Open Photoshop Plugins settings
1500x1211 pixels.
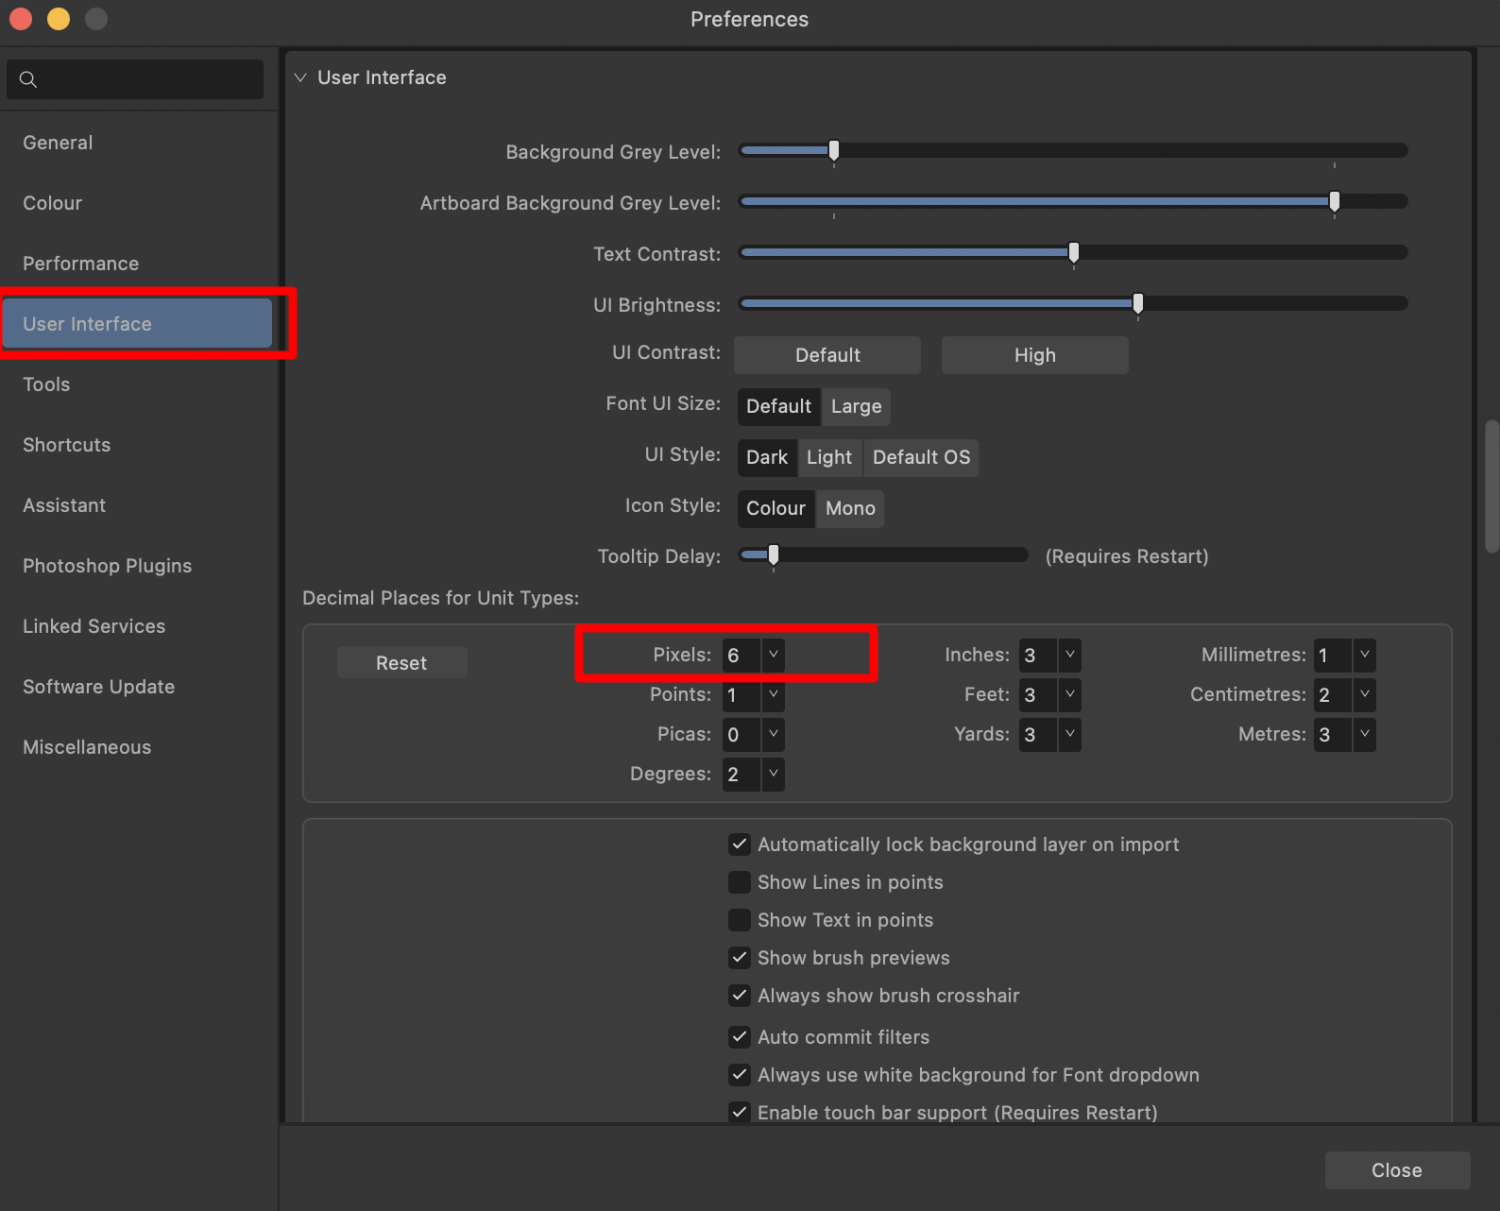107,565
